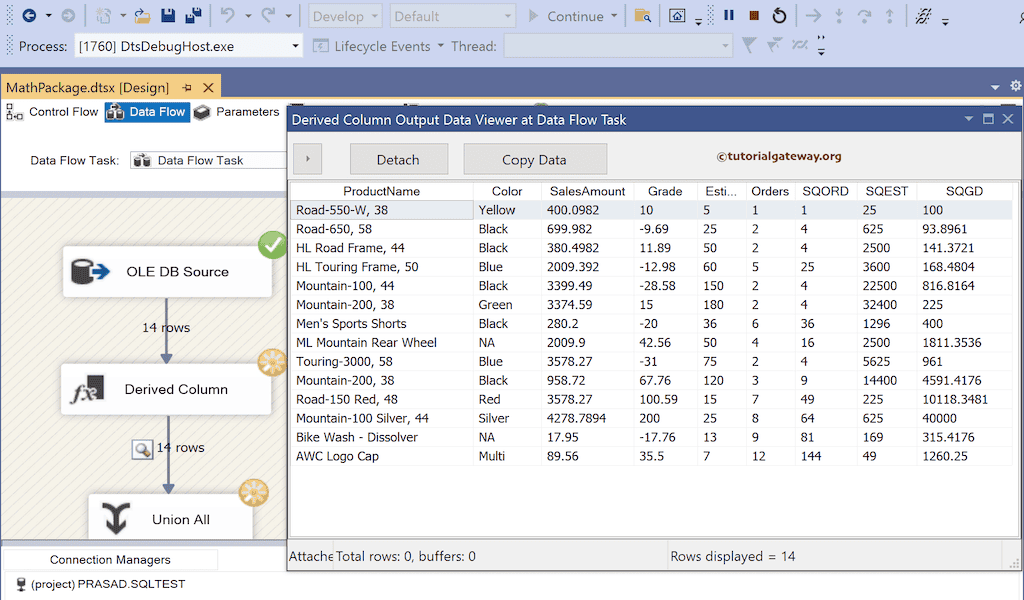This screenshot has height=600, width=1024.
Task: Open the Process dropdown
Action: (x=294, y=45)
